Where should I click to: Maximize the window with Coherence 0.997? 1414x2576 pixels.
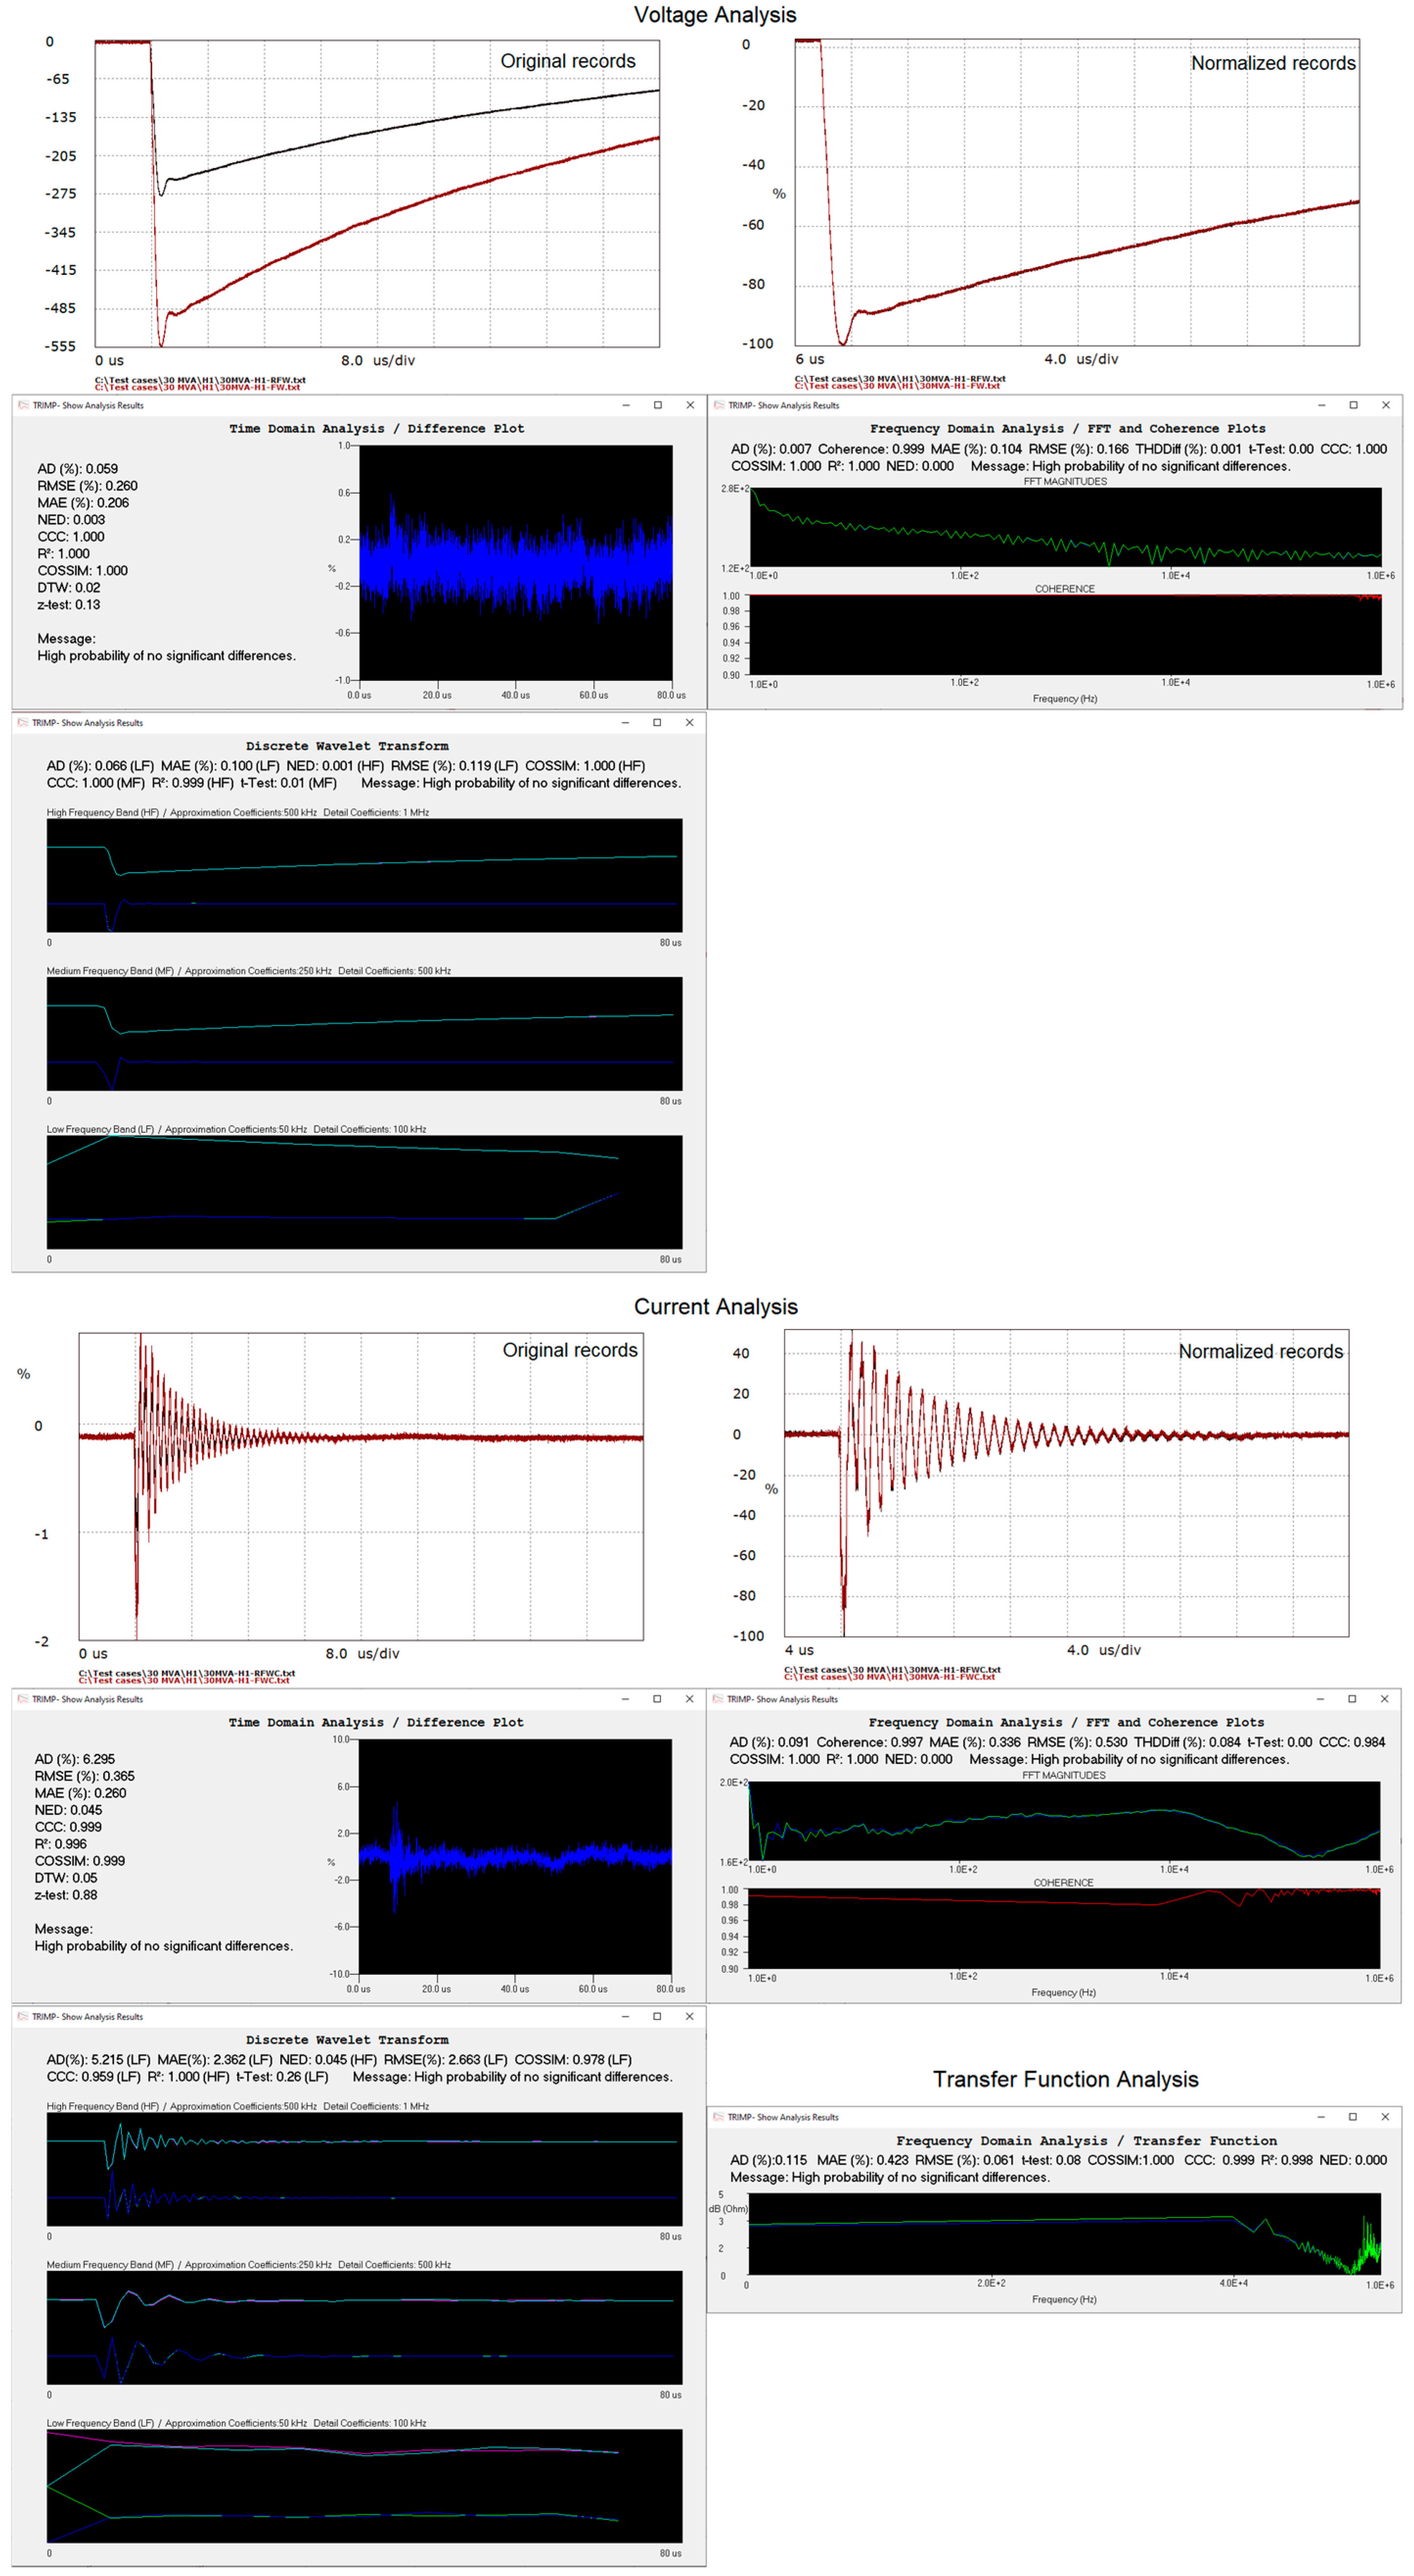[1352, 1699]
